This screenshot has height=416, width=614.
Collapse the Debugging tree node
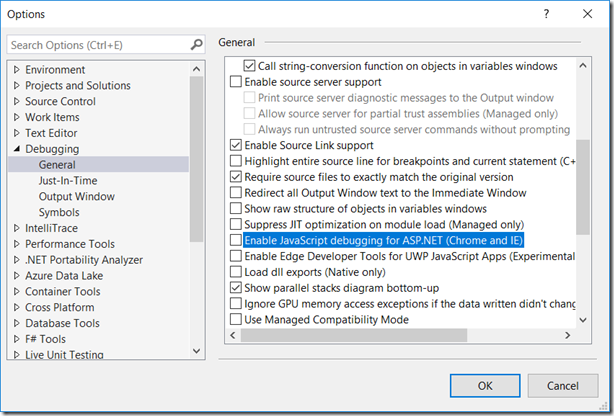pos(16,149)
